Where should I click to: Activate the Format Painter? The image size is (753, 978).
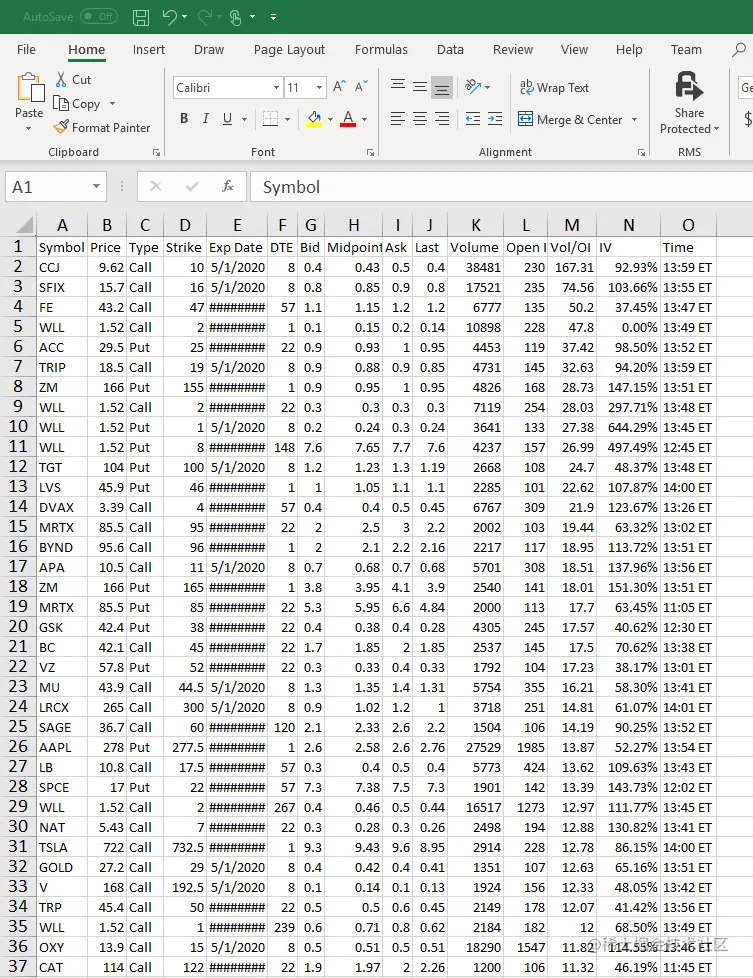pos(102,128)
